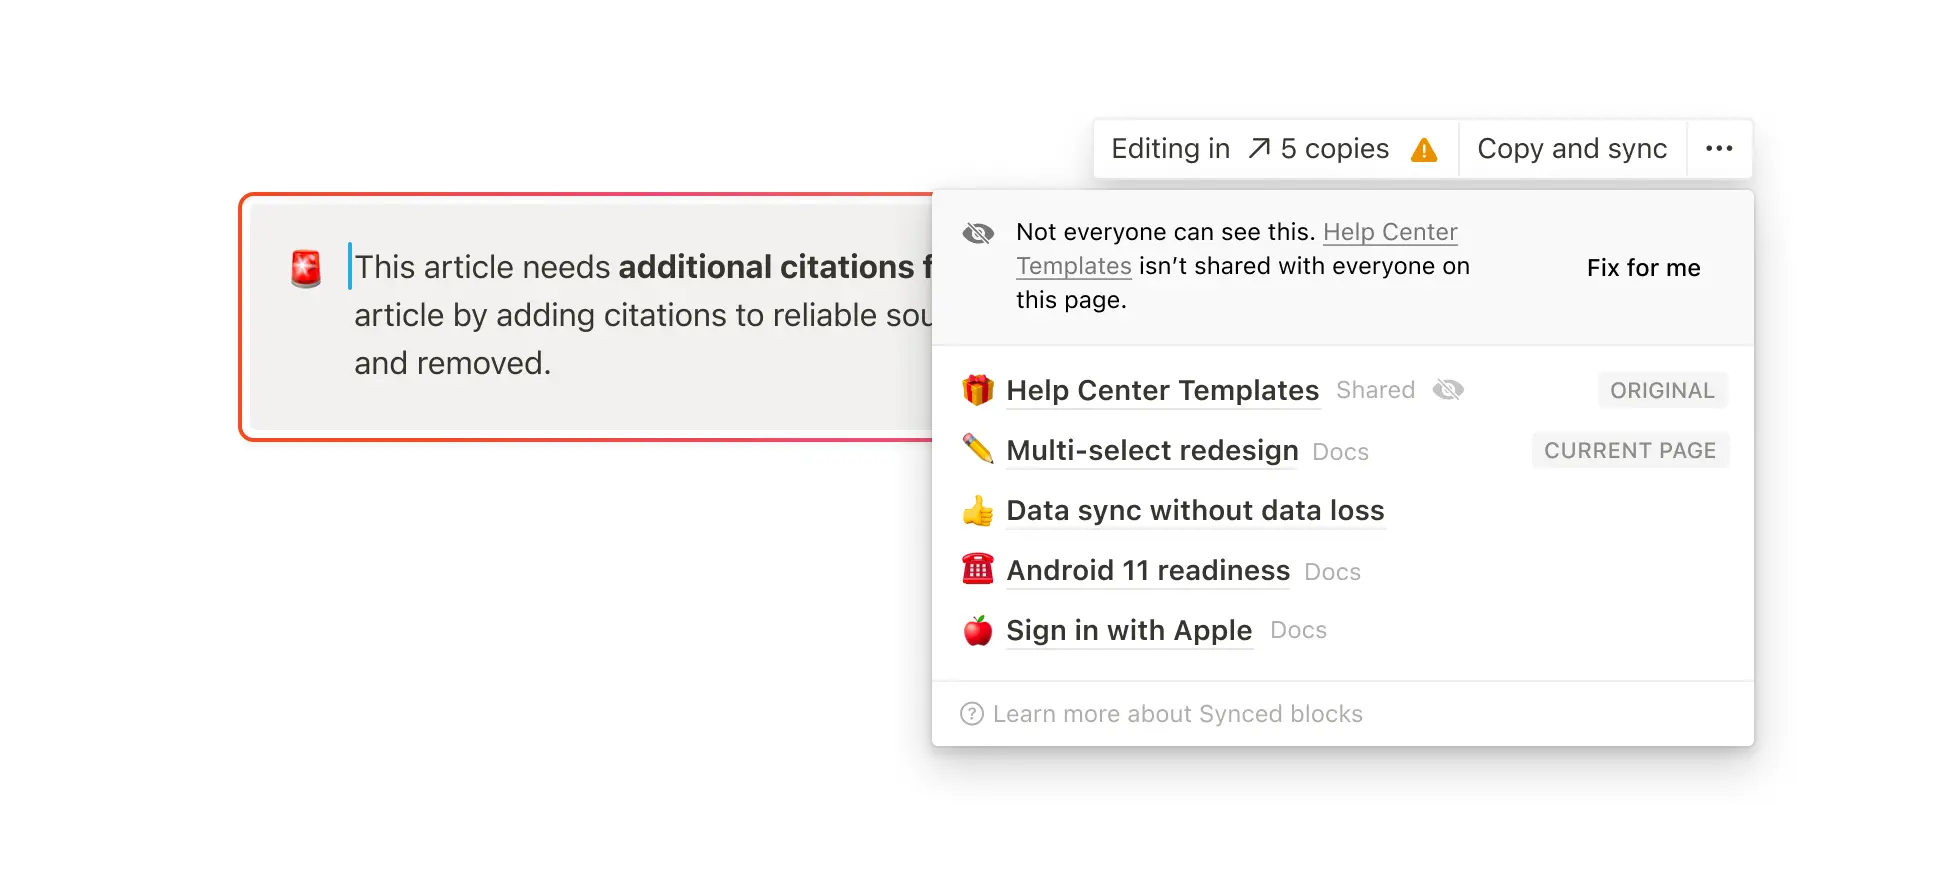Click the apple icon beside Sign in with Apple
The image size is (1954, 892).
(977, 630)
